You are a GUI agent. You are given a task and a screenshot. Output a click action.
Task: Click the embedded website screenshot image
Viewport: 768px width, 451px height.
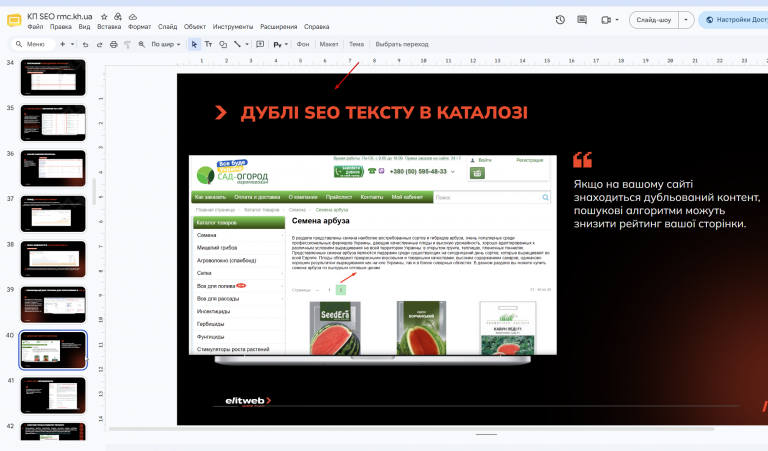pos(373,255)
